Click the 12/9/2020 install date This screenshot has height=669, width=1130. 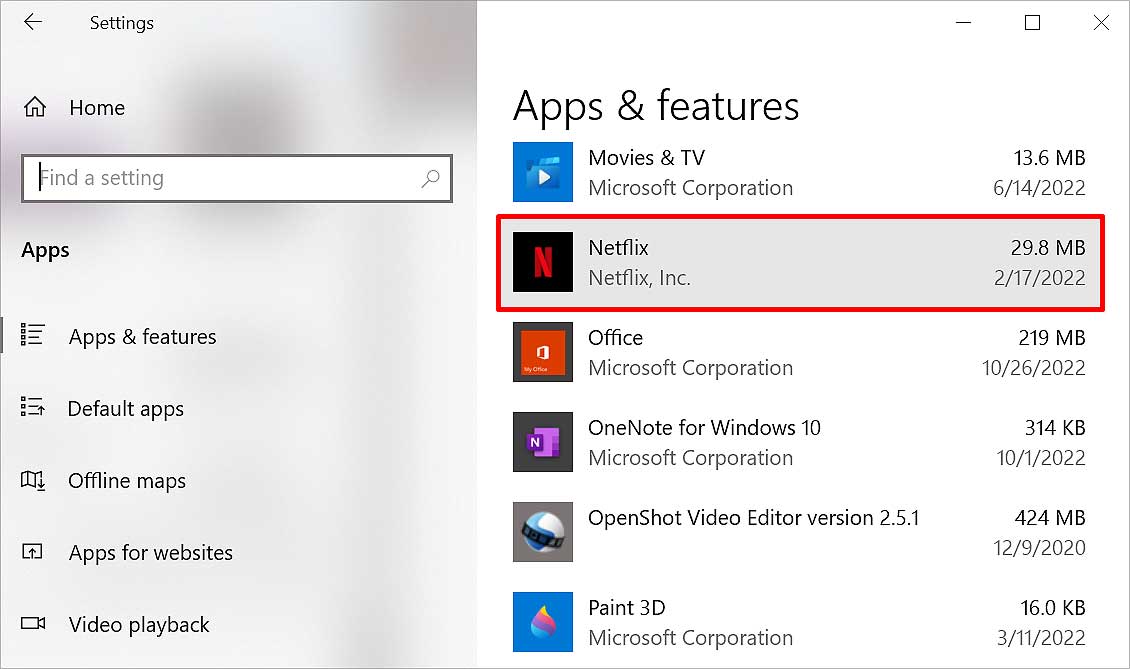click(1039, 548)
